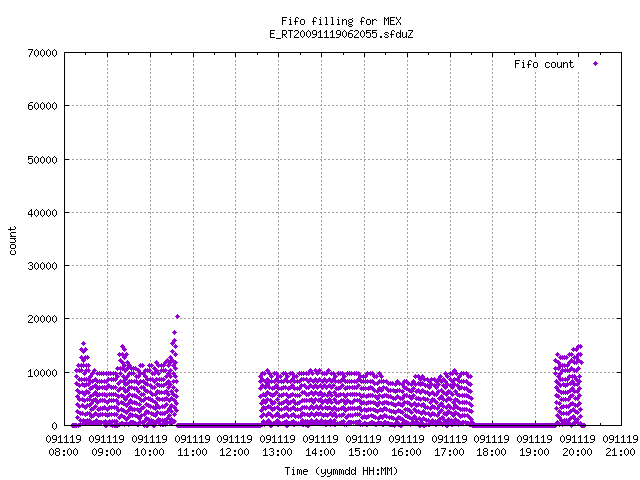Click the x-axis tick 091119 19:00
This screenshot has height=480, width=640.
tap(534, 446)
